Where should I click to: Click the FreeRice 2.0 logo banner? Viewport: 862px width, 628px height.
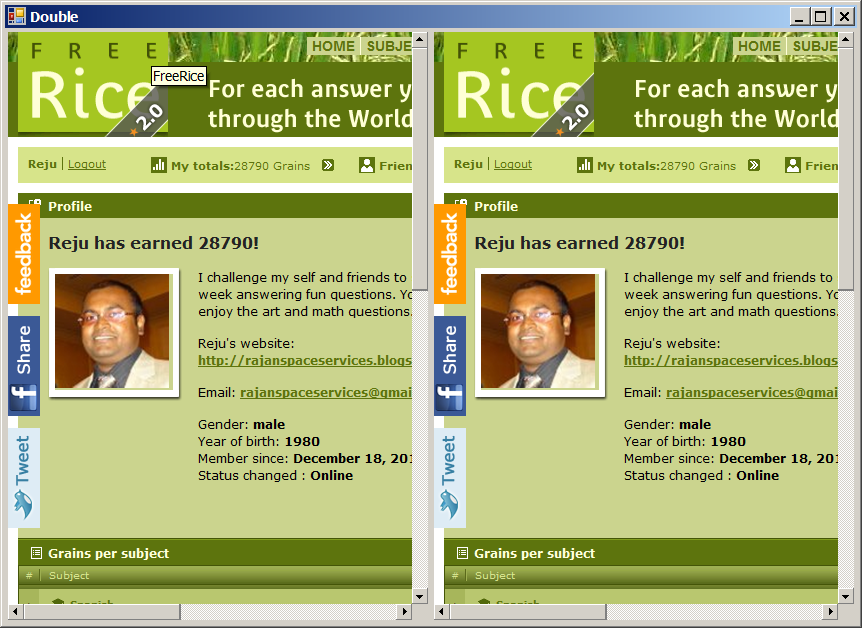93,85
